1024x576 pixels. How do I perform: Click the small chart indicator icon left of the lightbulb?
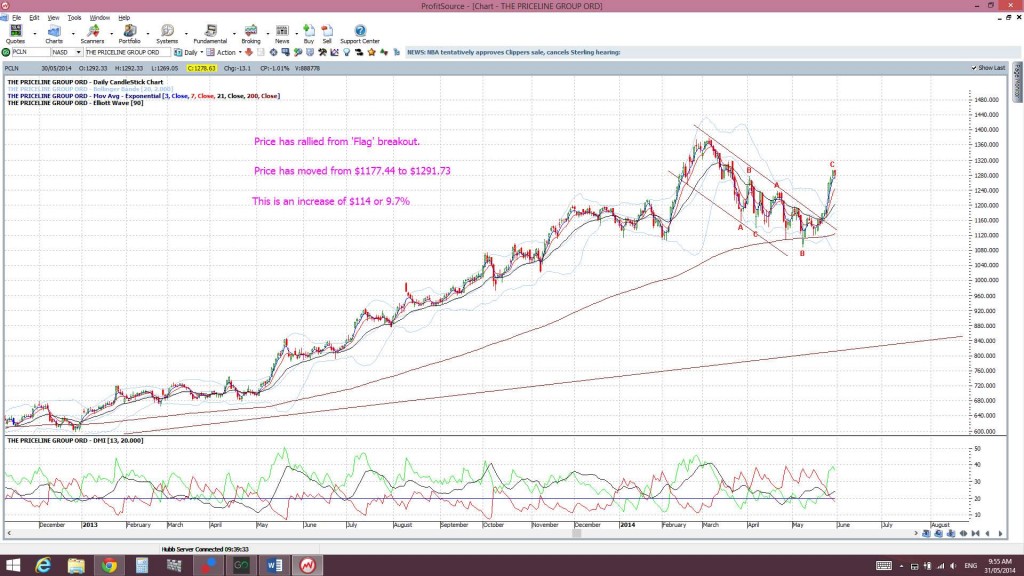pos(334,52)
